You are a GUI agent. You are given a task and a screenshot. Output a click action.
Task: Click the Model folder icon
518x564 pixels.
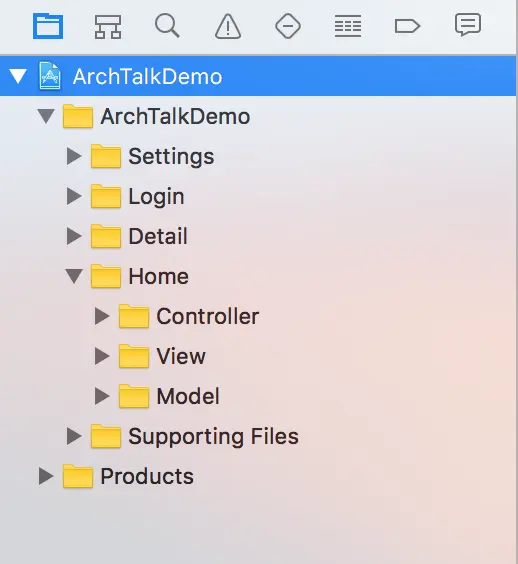tap(134, 396)
